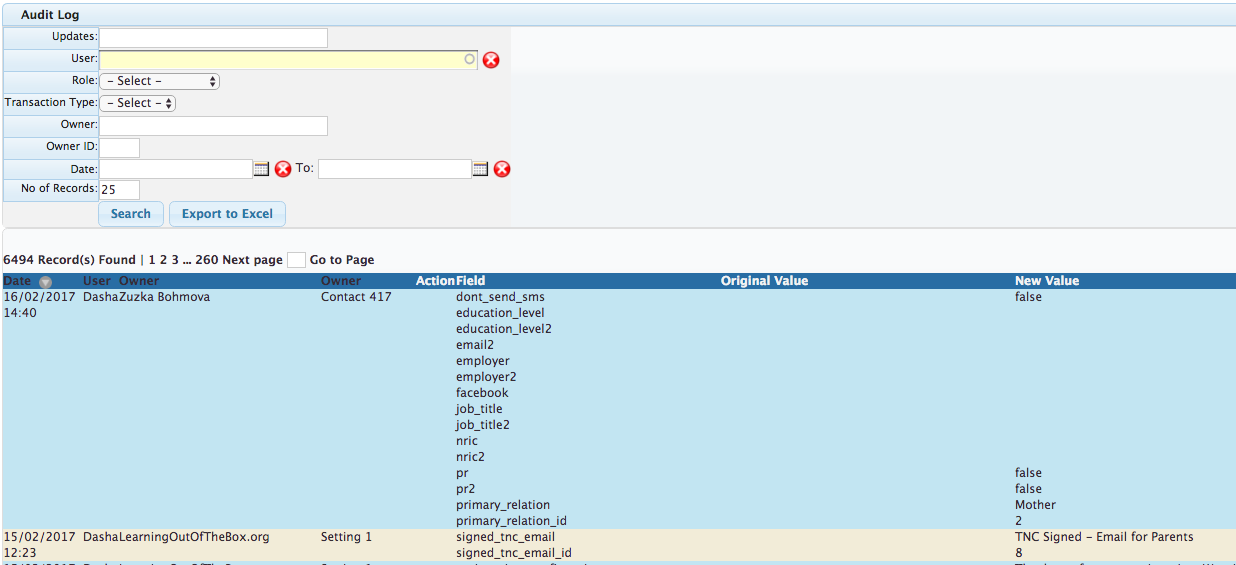Clear the User field with red X
This screenshot has width=1236, height=565.
491,60
